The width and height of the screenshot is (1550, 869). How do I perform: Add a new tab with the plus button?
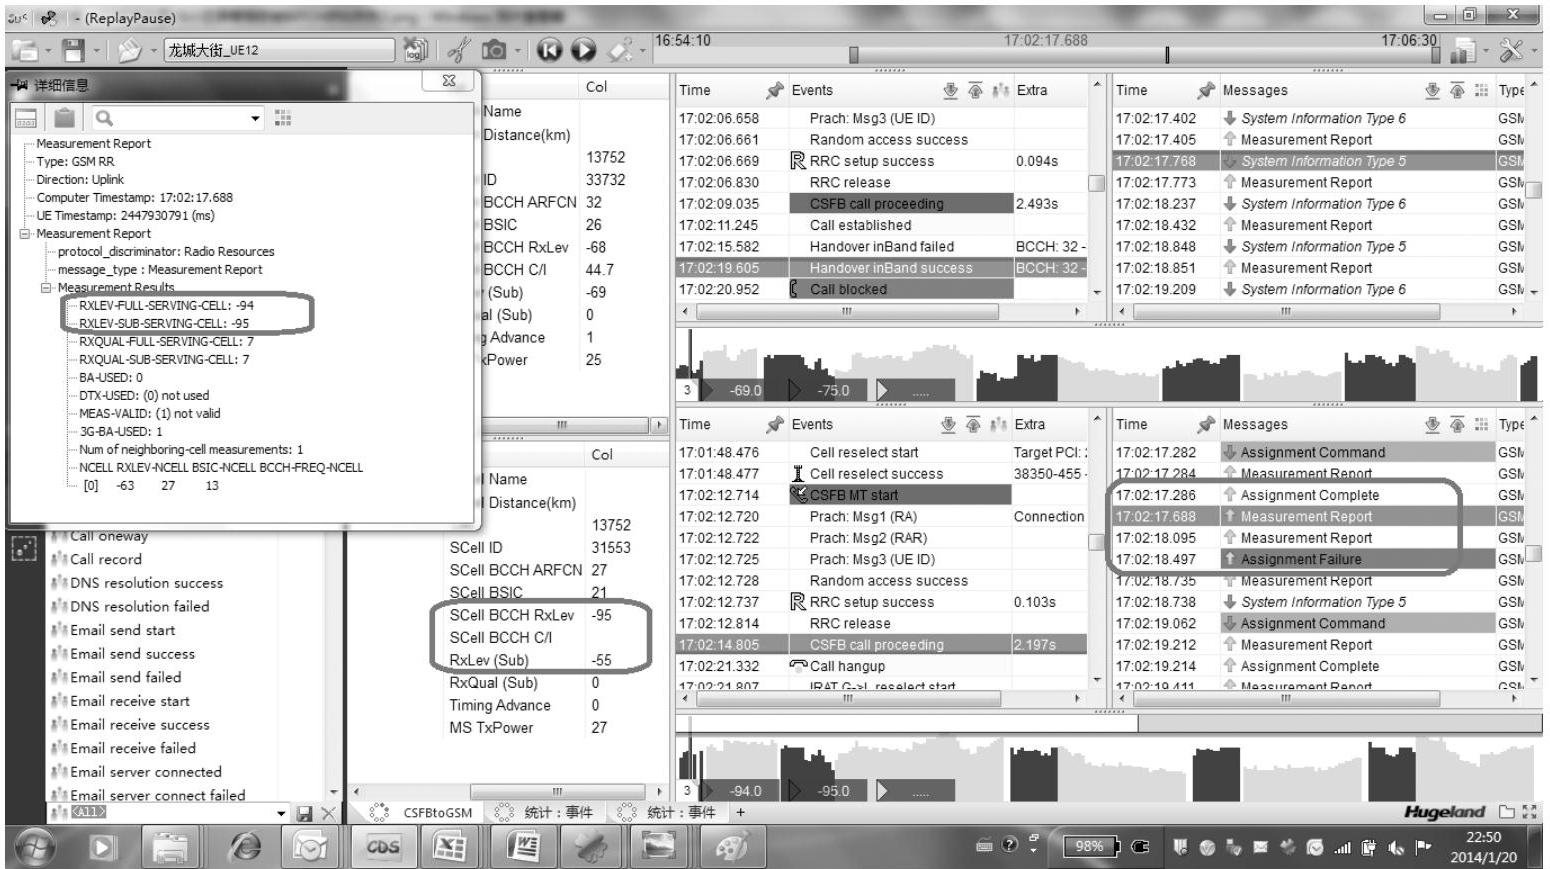pyautogui.click(x=741, y=813)
